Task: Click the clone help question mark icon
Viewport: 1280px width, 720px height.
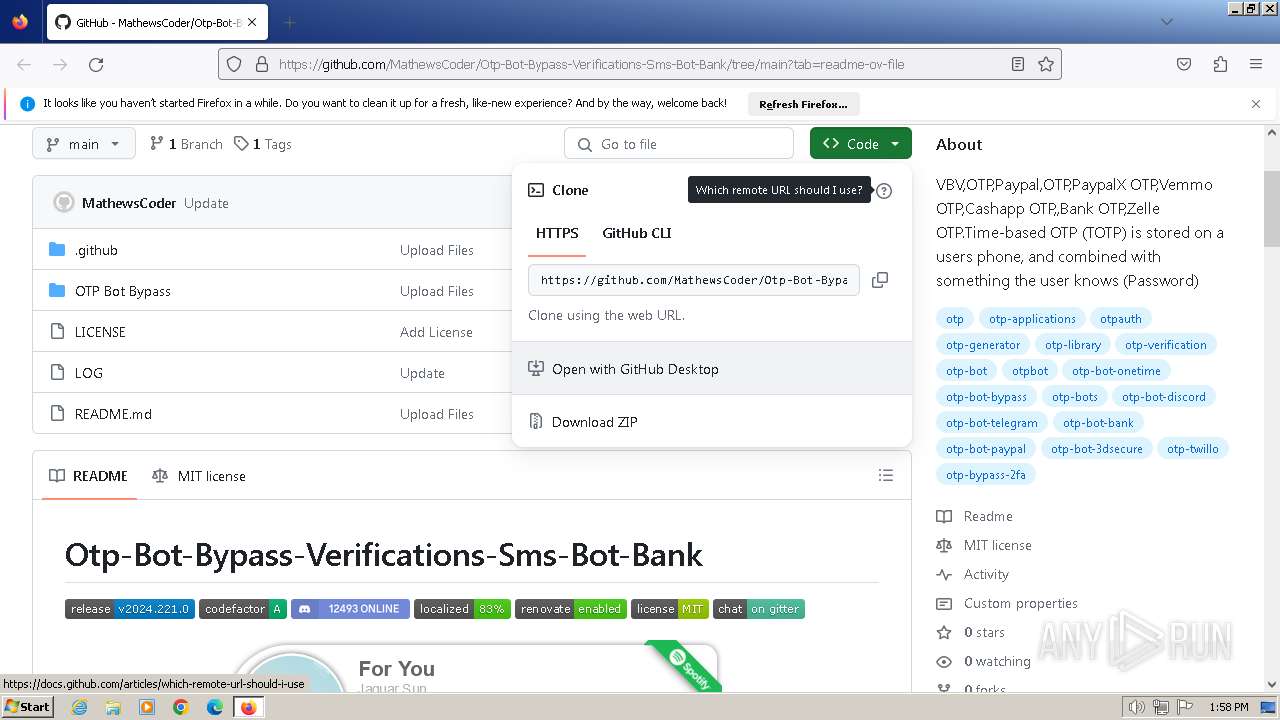Action: 884,190
